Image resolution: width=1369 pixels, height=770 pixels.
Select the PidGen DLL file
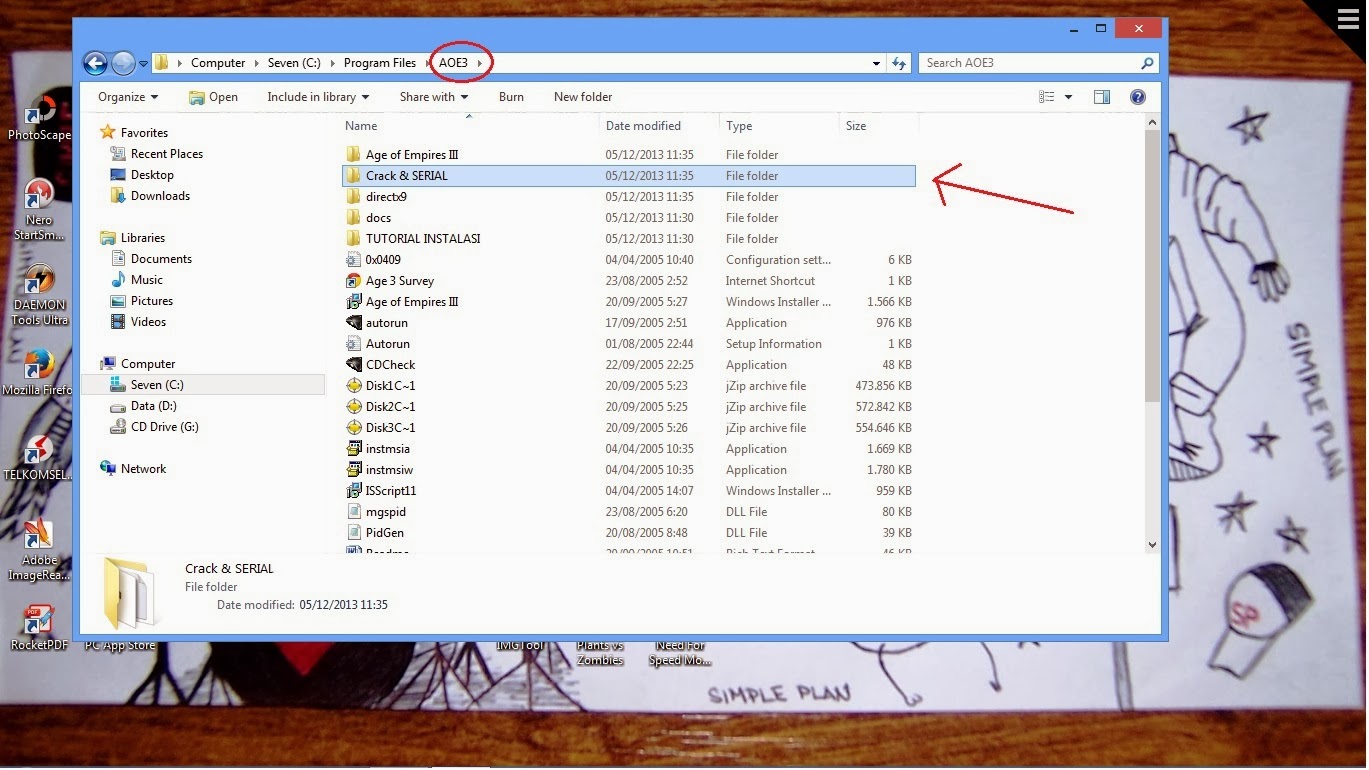[x=628, y=533]
